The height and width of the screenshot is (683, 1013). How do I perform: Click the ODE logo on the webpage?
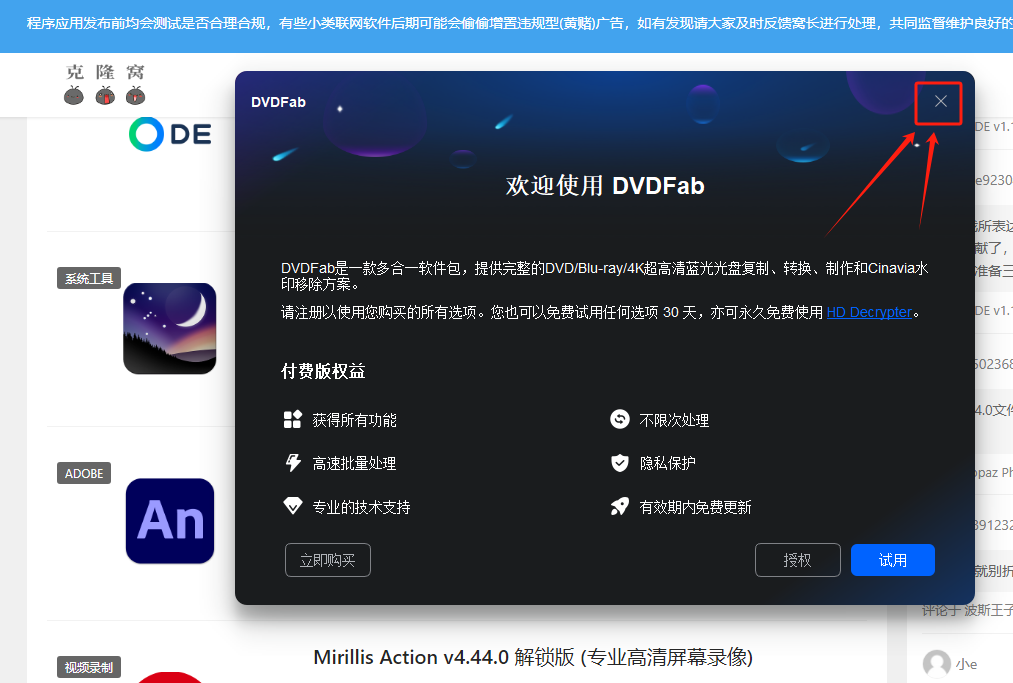pyautogui.click(x=170, y=134)
